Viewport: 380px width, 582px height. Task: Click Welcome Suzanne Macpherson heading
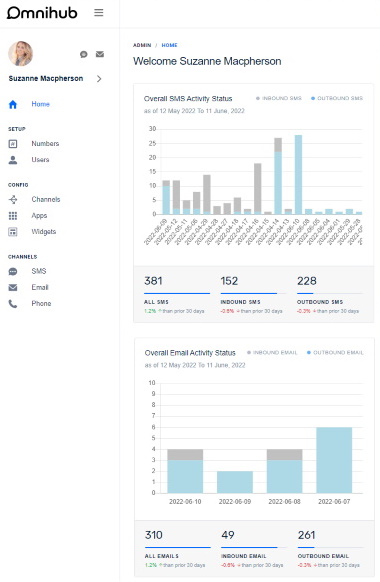coord(207,61)
